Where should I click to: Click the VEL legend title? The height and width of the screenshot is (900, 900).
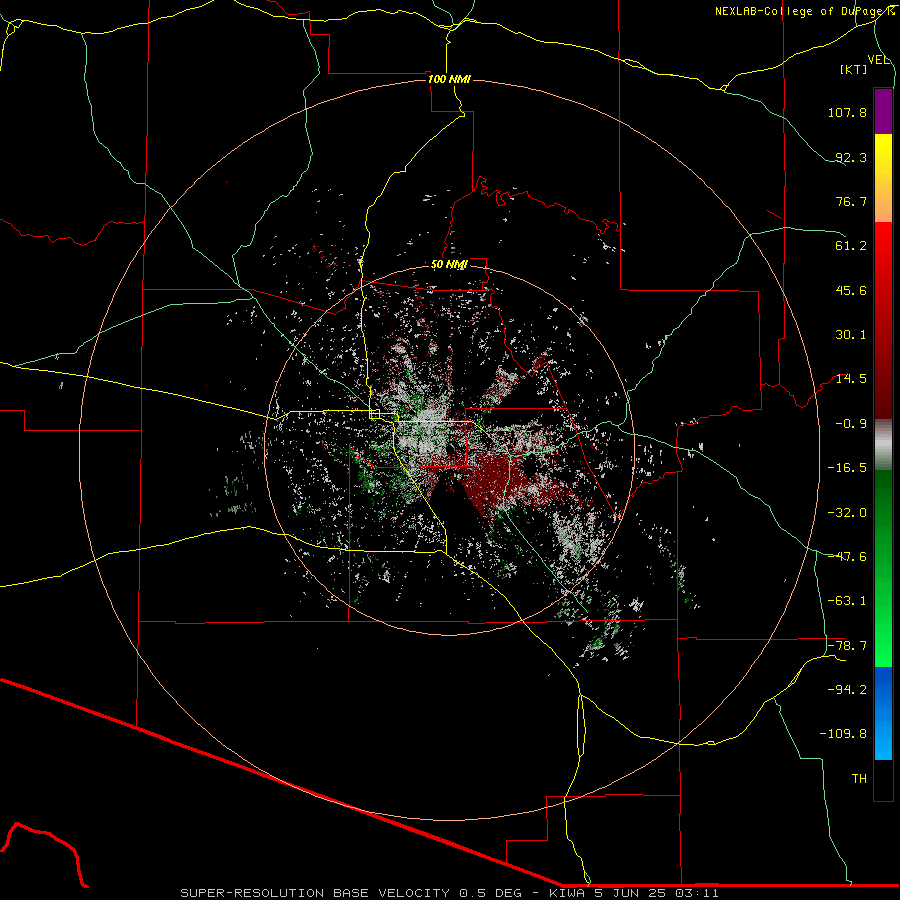pos(878,60)
